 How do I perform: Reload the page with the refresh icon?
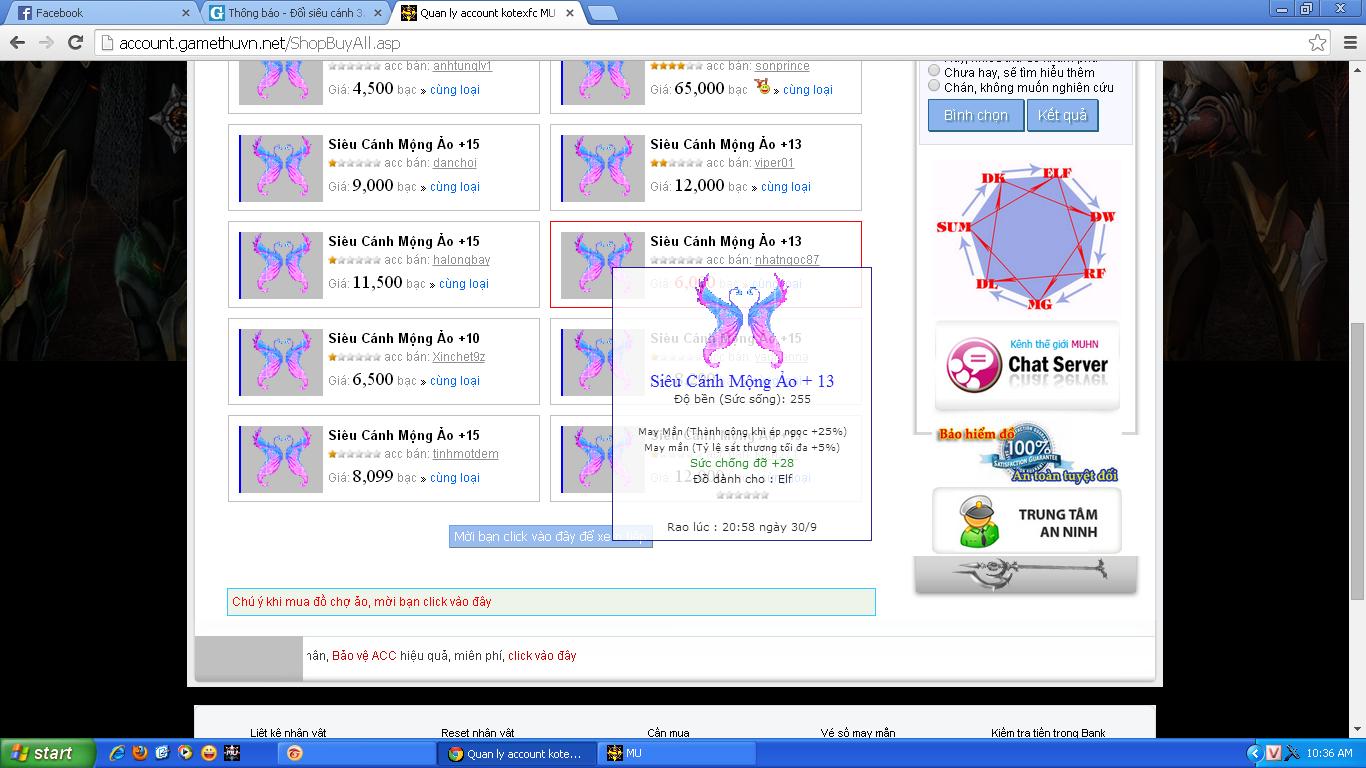75,43
